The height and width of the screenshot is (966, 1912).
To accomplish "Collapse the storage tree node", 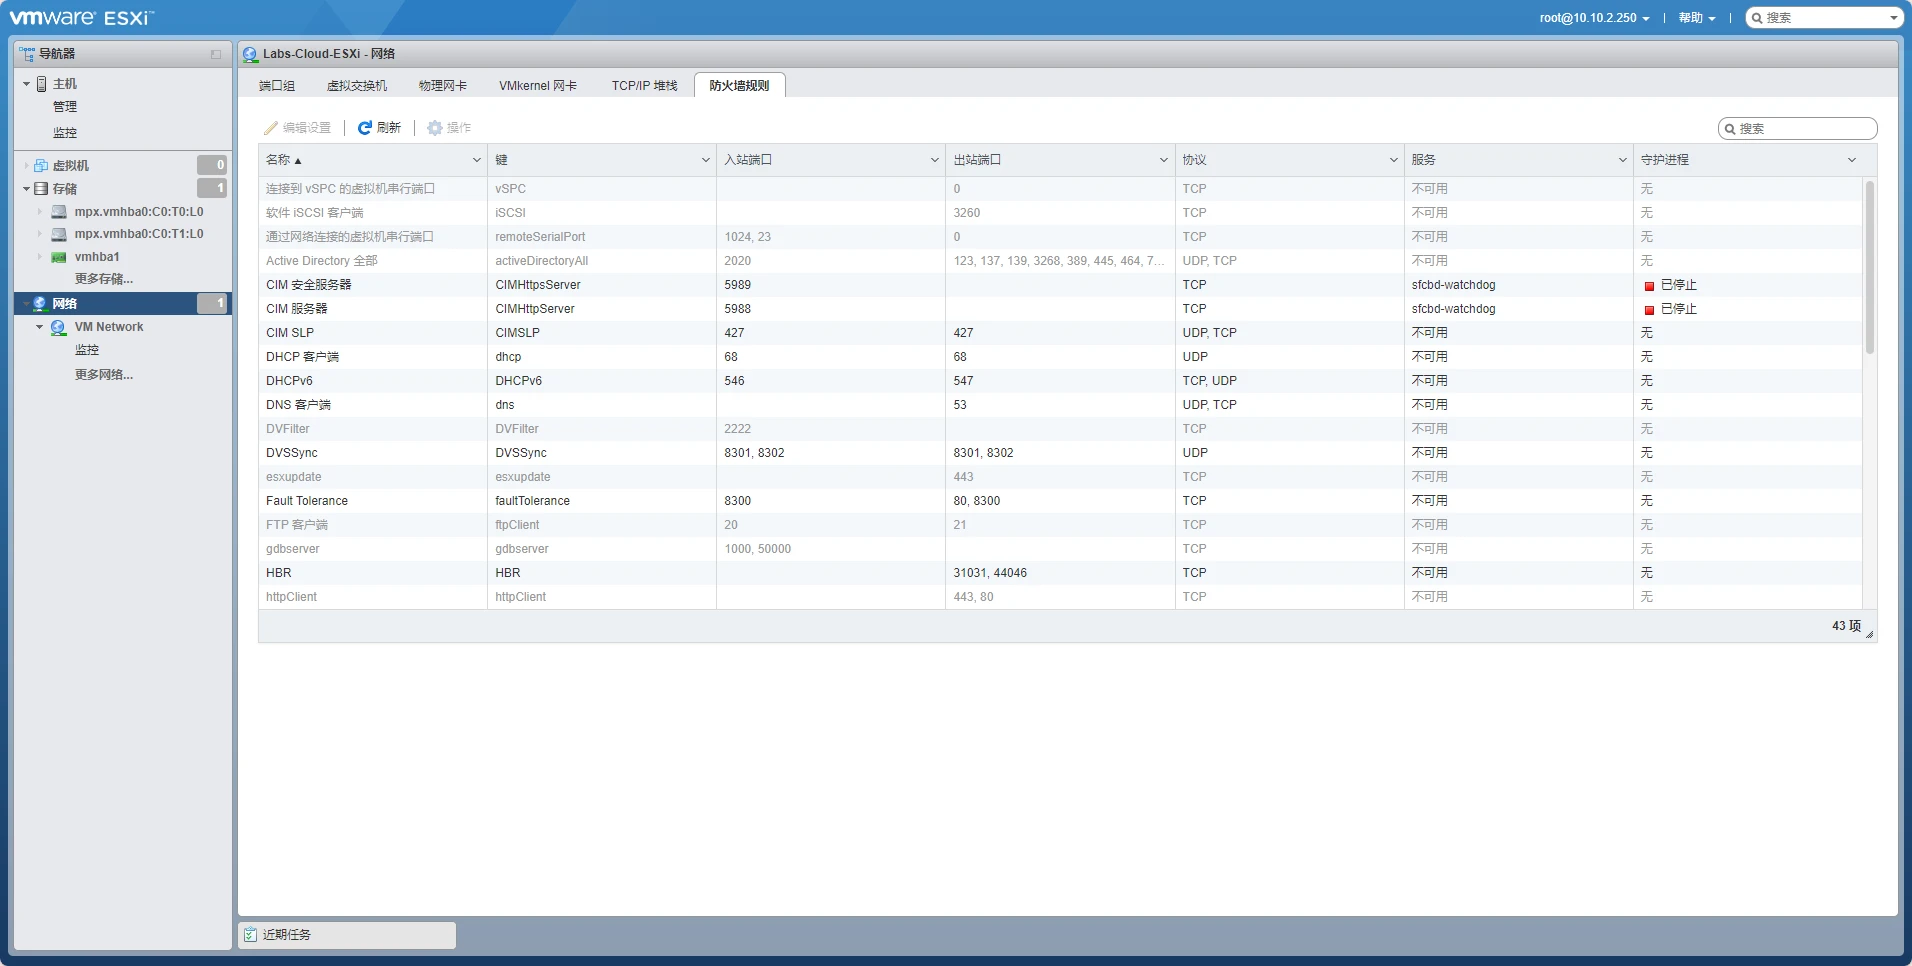I will coord(27,189).
